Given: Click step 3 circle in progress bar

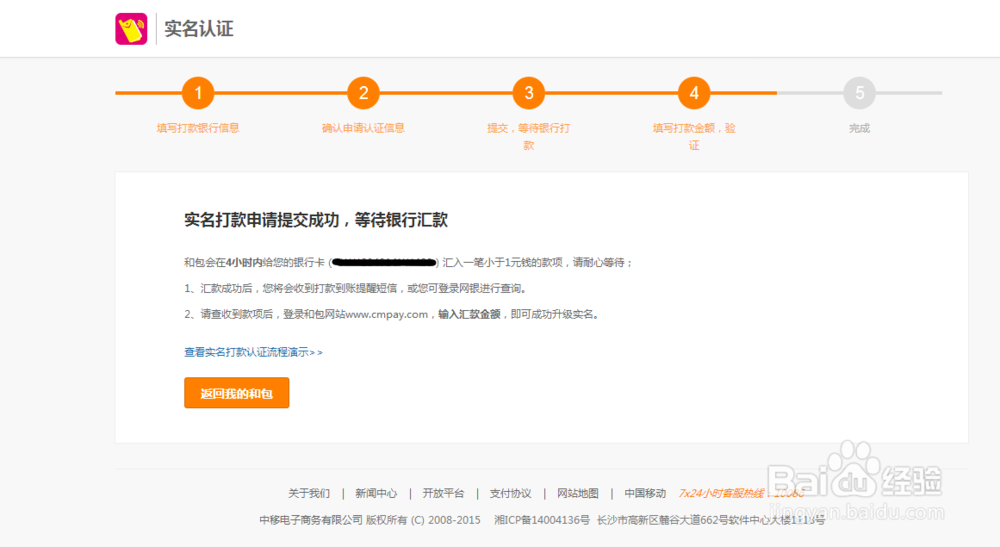Looking at the screenshot, I should coord(529,93).
